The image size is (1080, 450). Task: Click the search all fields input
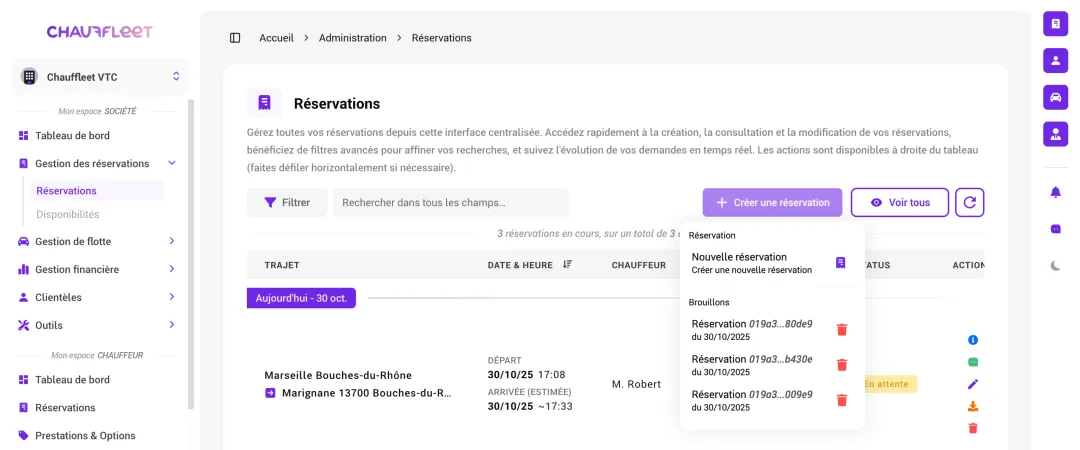click(x=451, y=203)
